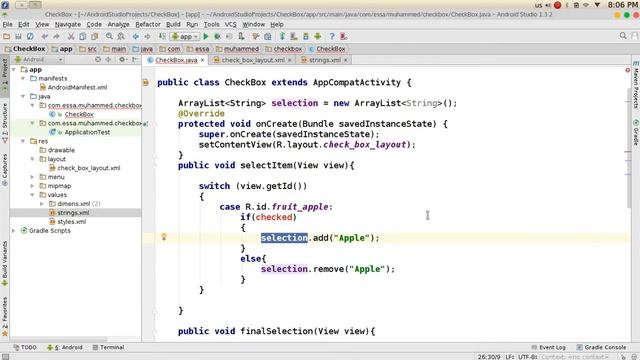
Task: Expand the dimens.xml node
Action: pos(42,204)
